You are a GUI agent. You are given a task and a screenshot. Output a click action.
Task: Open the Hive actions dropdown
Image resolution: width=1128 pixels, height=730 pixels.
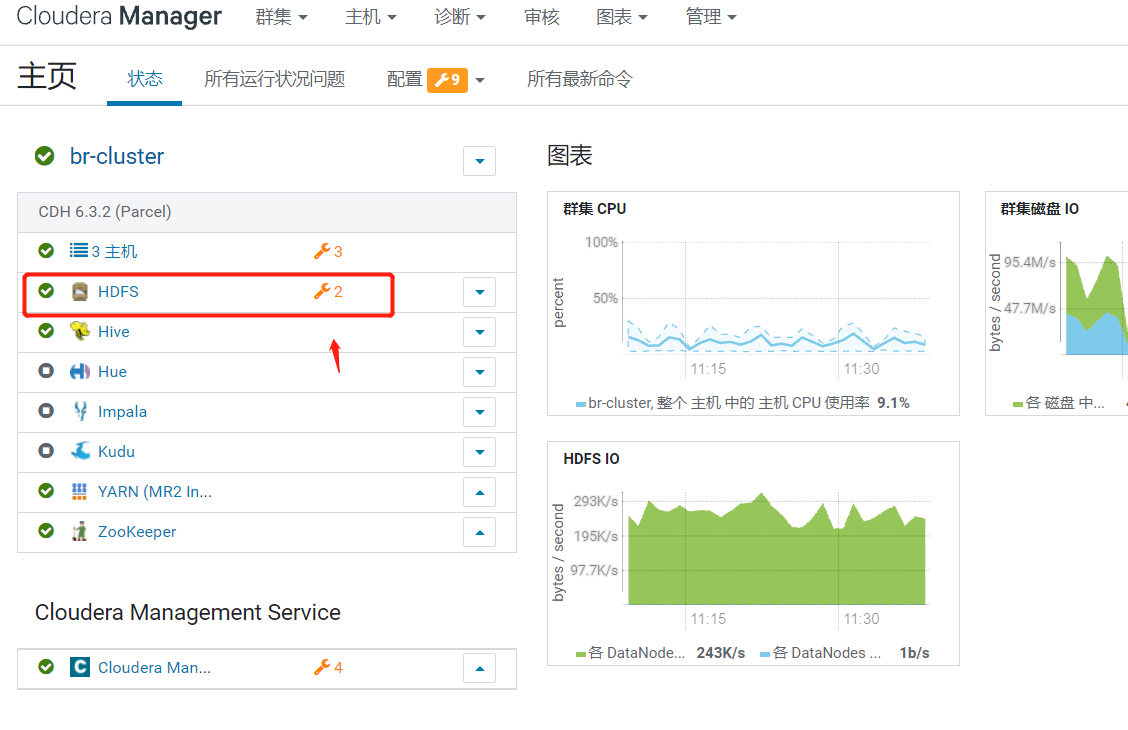(480, 332)
